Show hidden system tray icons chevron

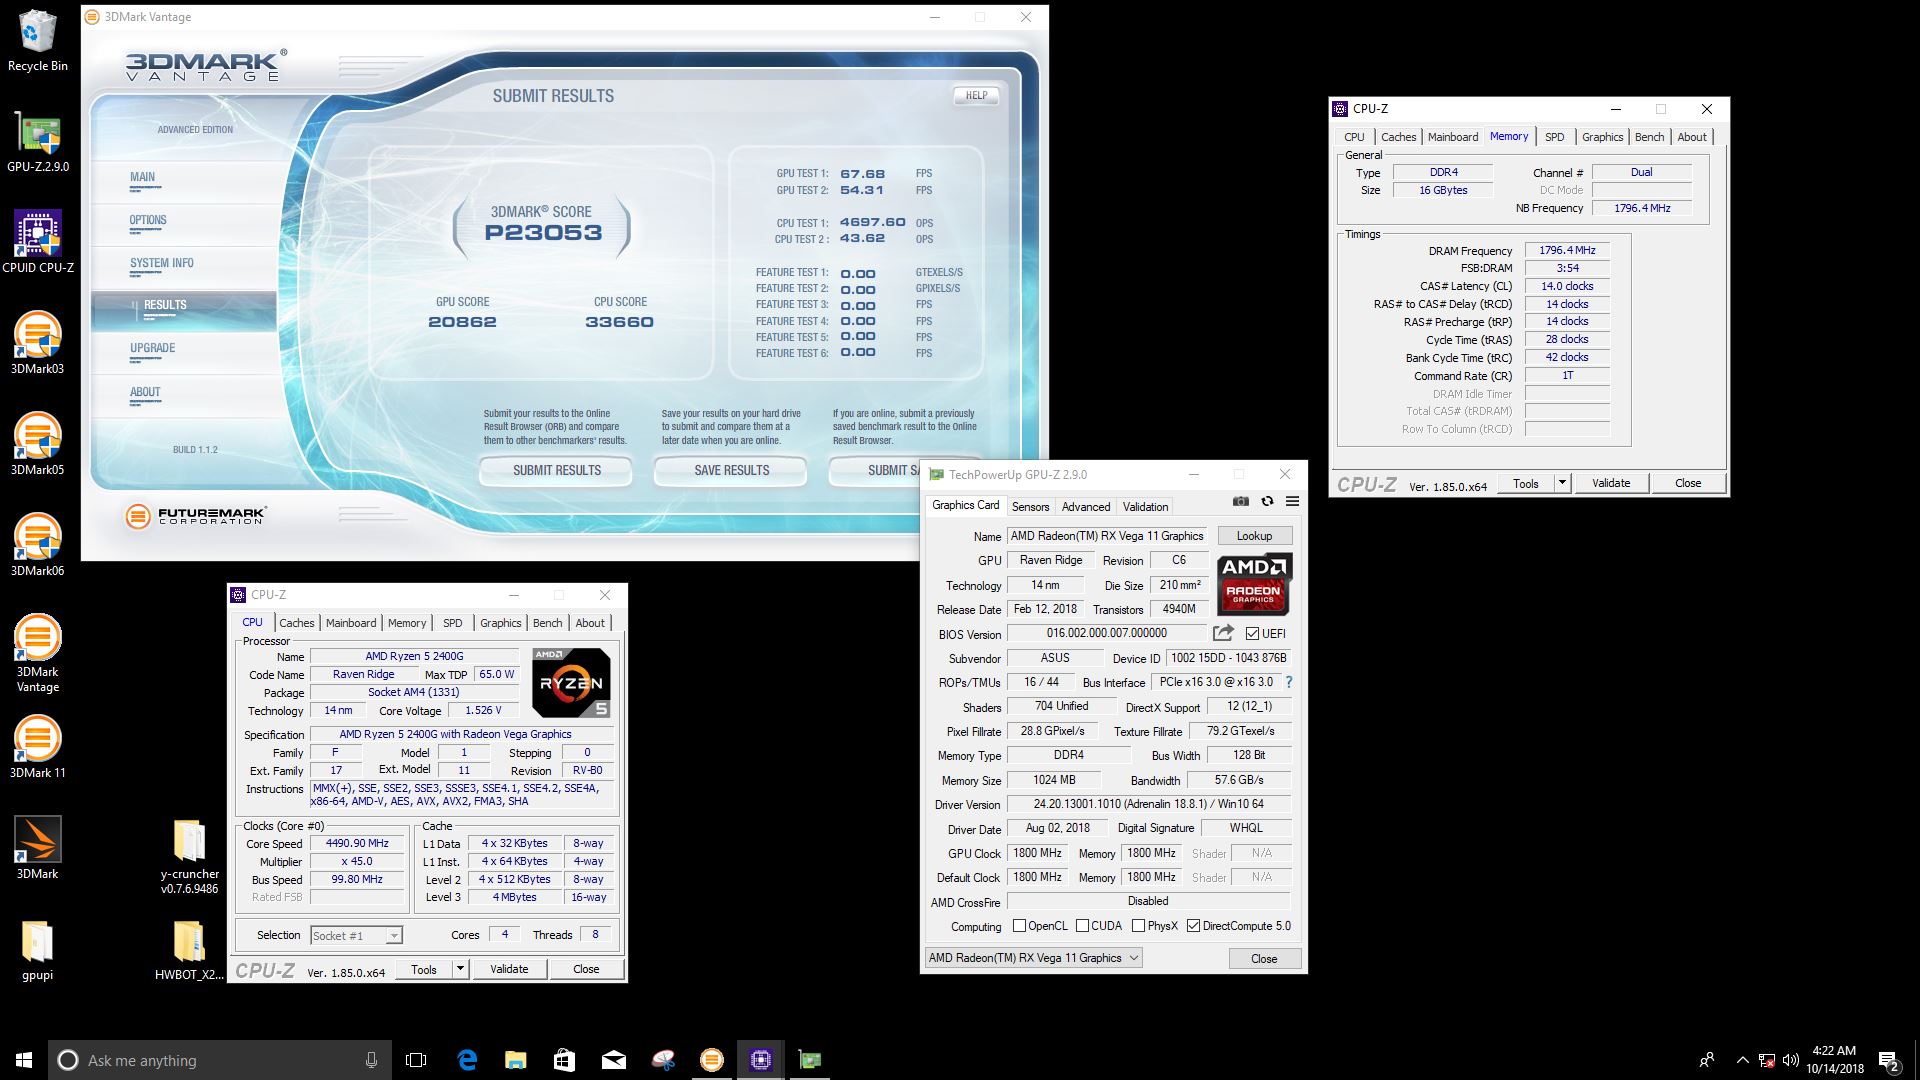point(1742,1060)
